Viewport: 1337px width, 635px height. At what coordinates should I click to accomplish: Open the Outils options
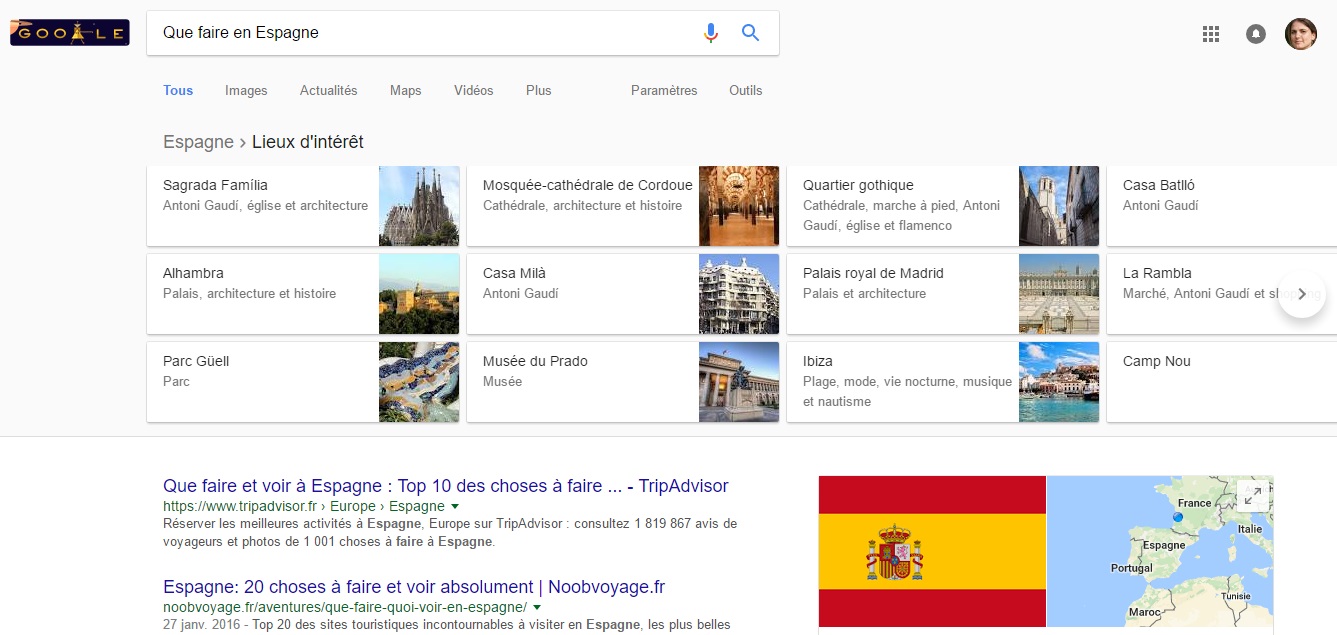(745, 90)
